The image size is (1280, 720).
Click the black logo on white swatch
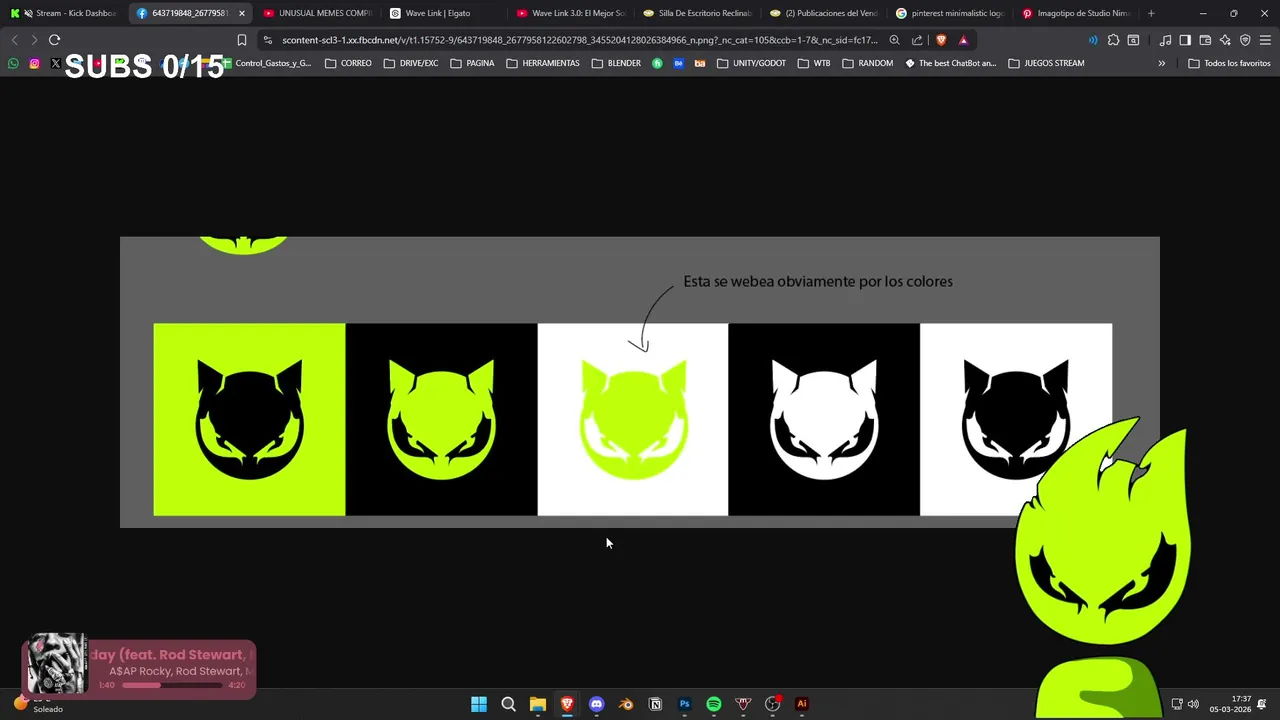[x=1015, y=419]
